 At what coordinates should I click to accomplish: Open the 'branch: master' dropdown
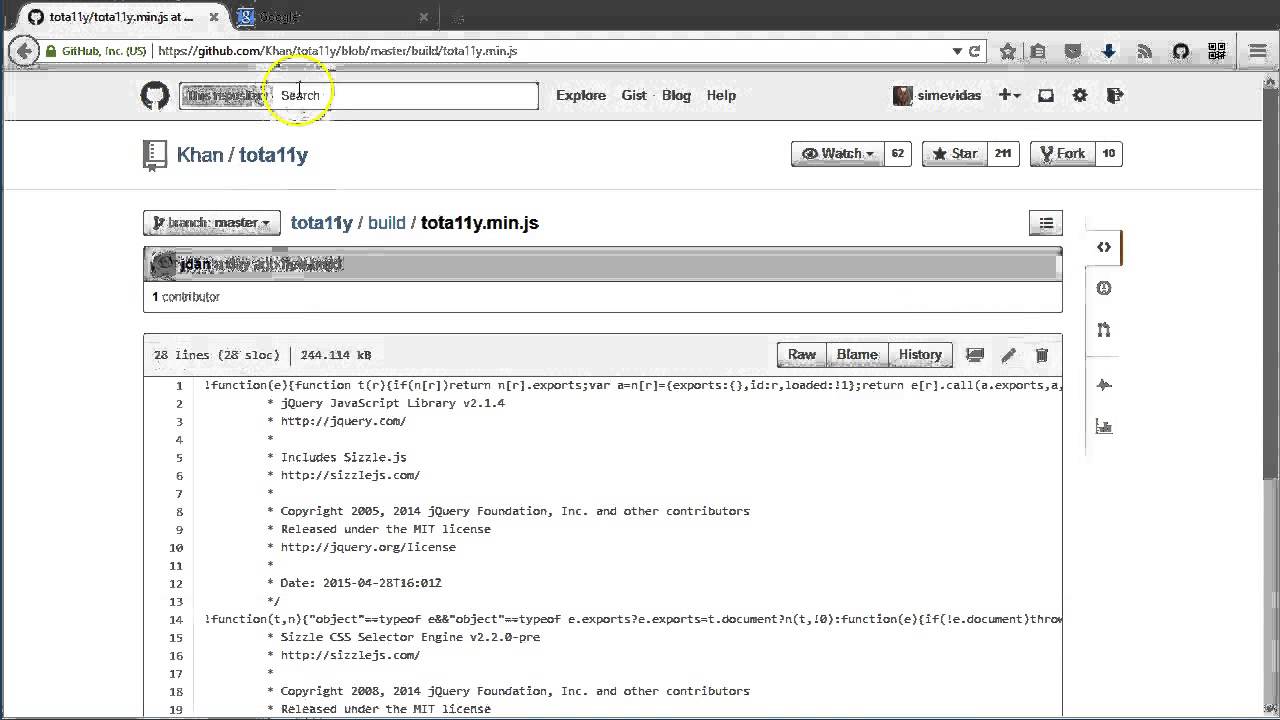(x=212, y=223)
